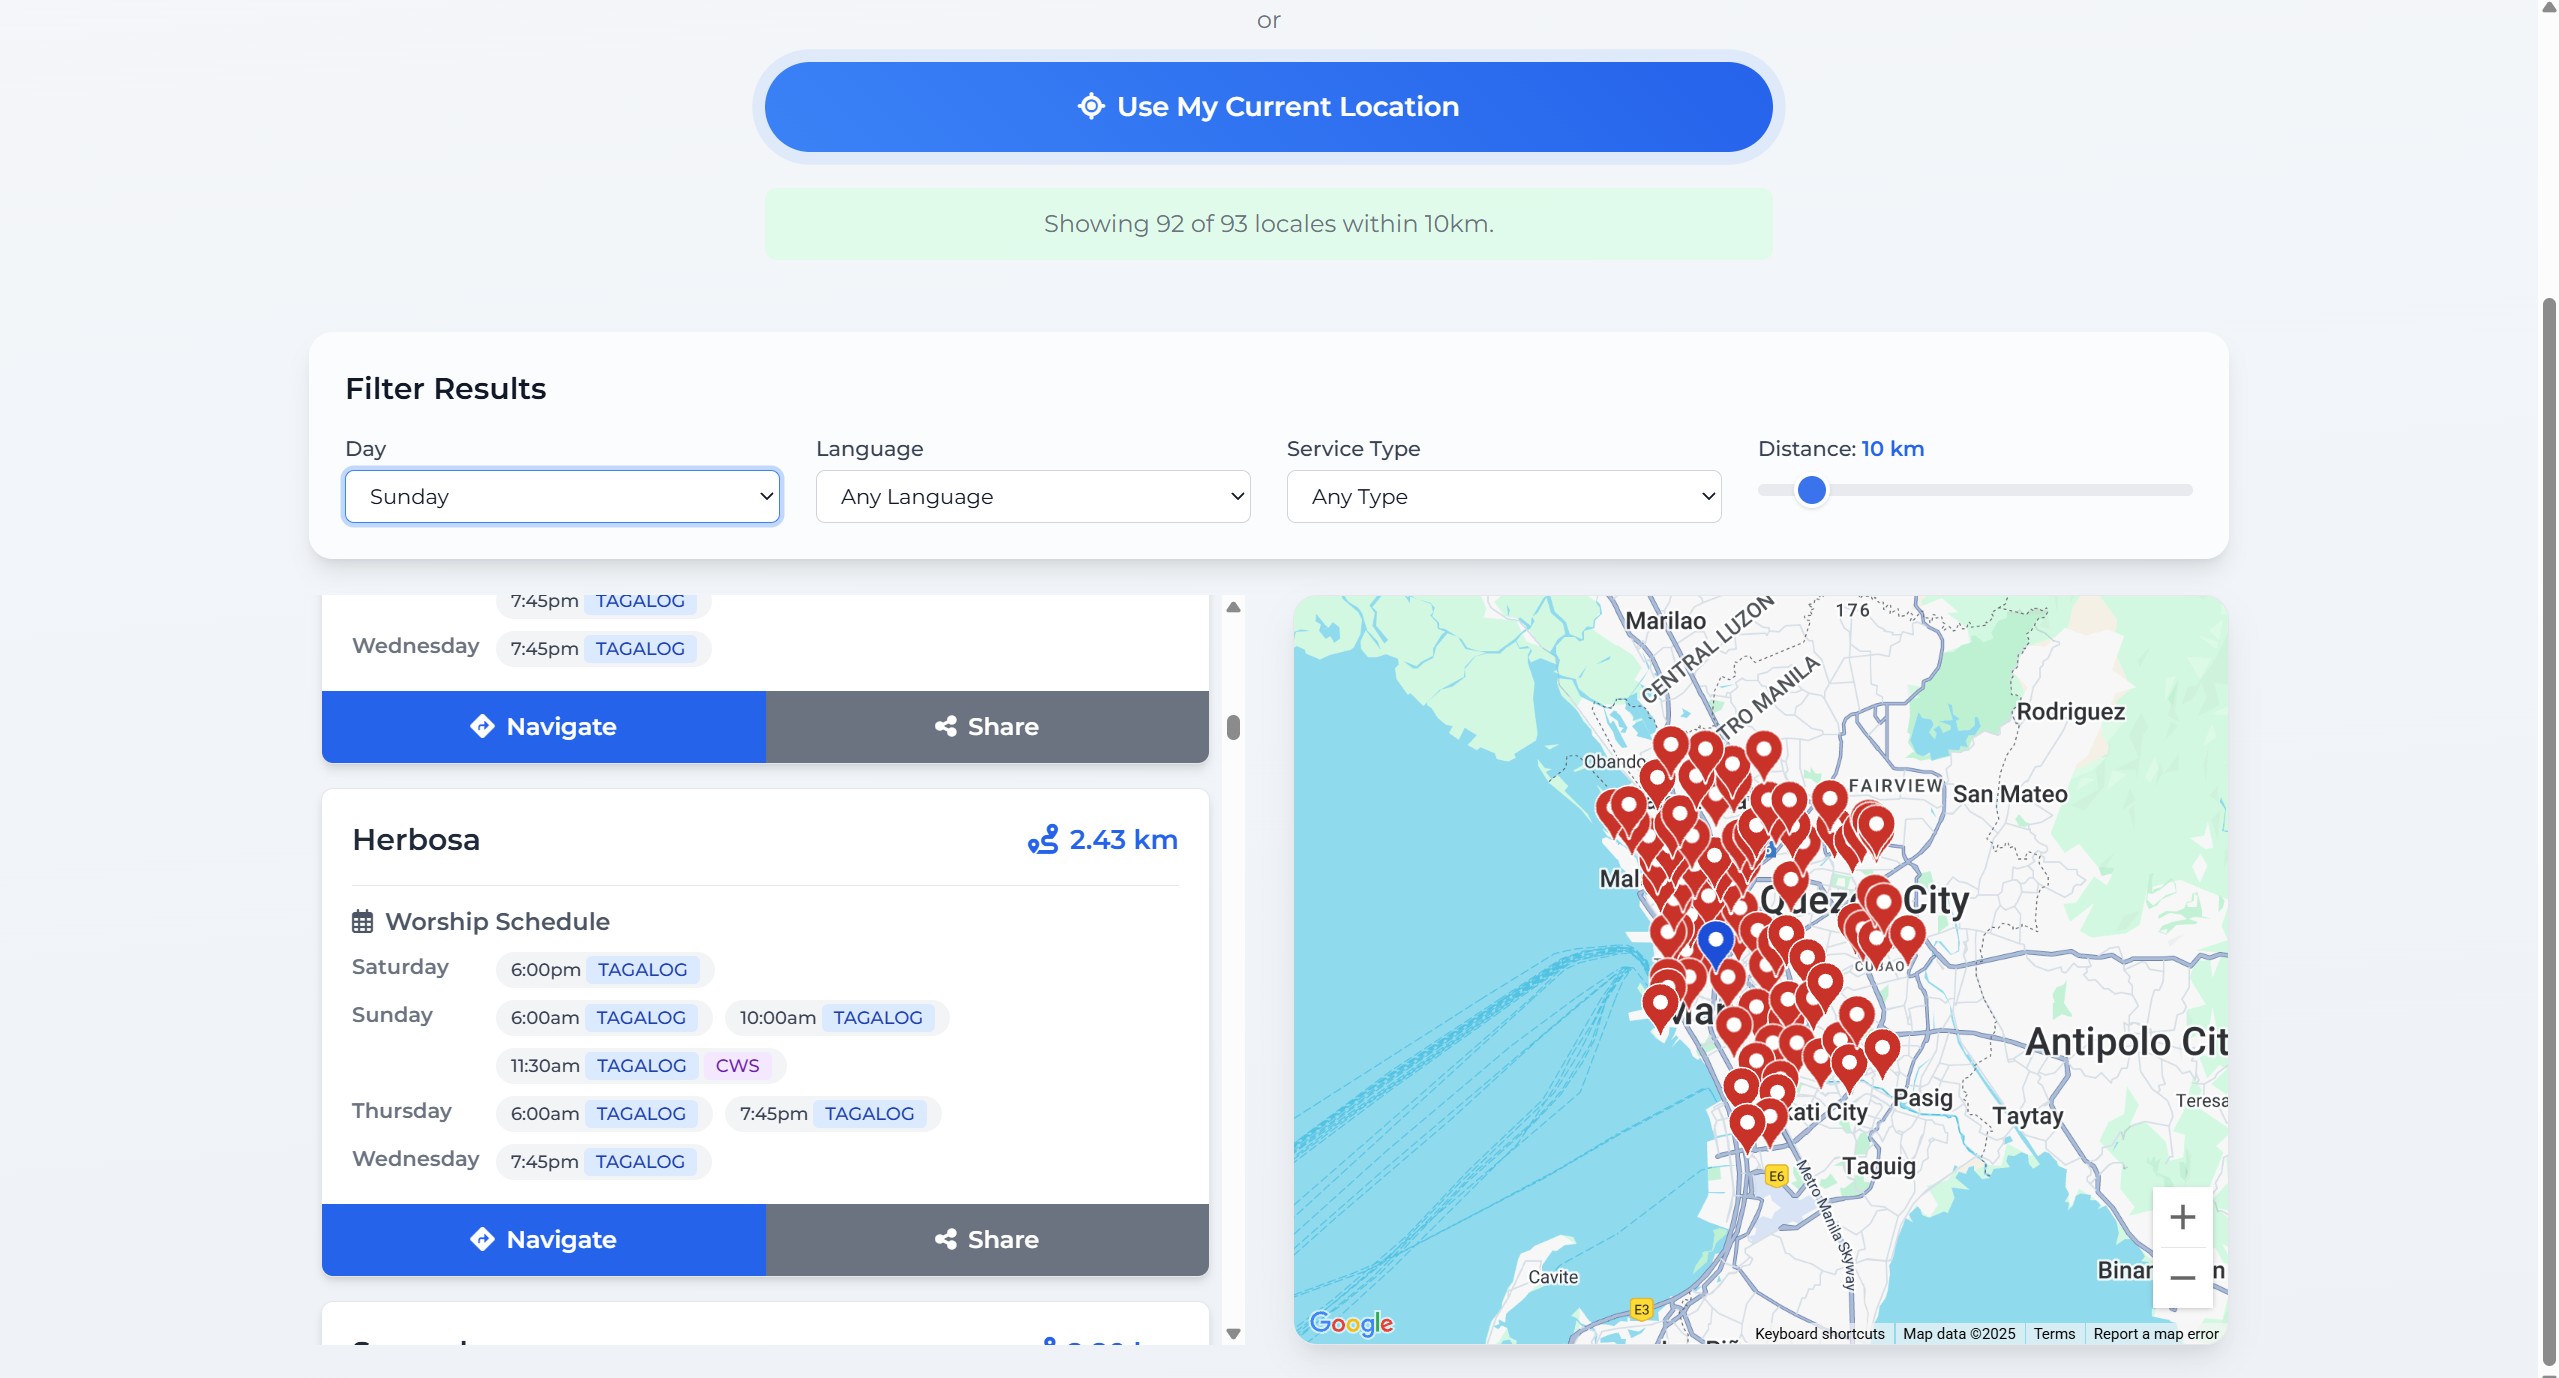
Task: Click the crosshair location icon
Action: 1091,106
